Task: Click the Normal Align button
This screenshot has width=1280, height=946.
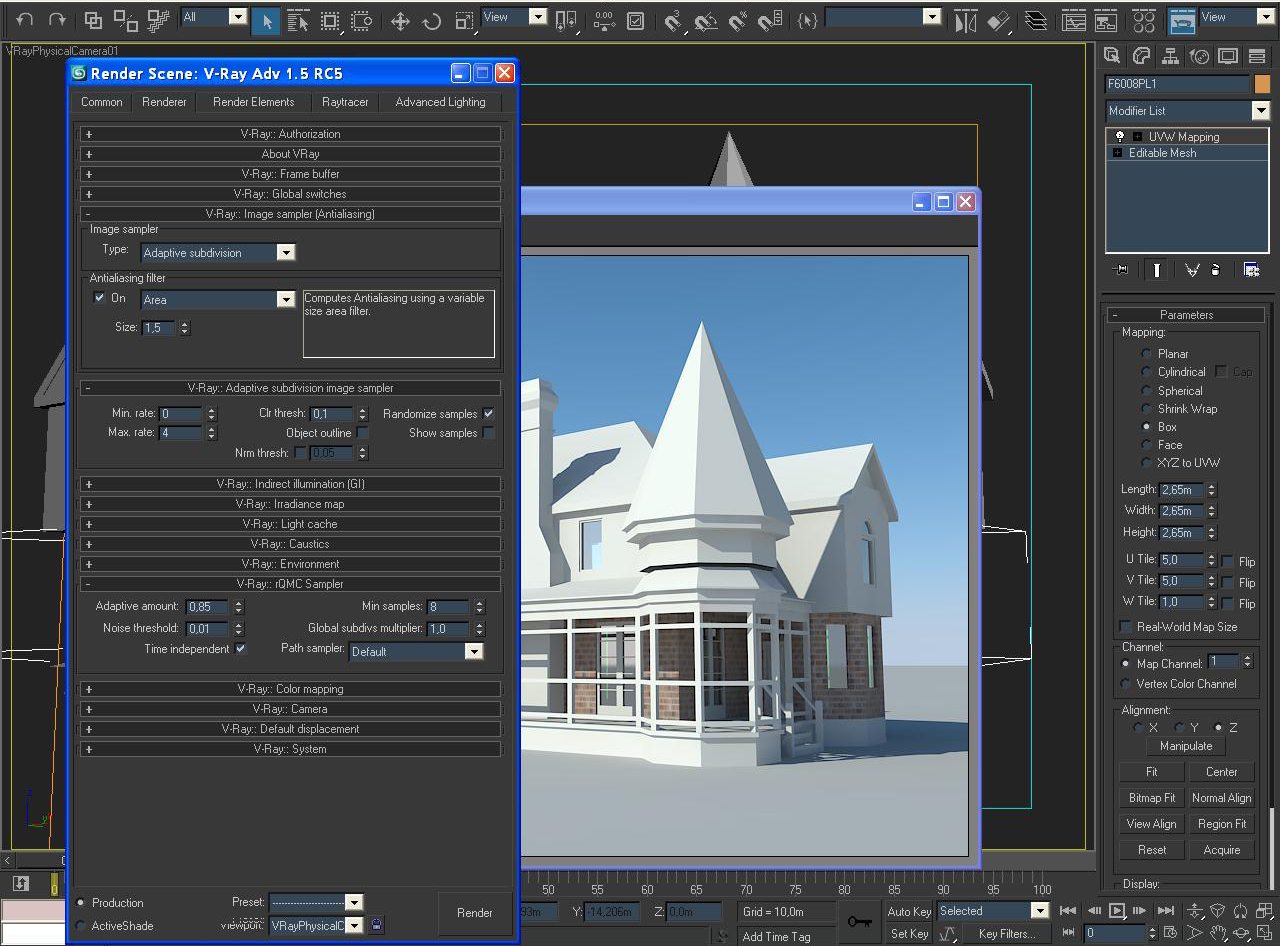Action: coord(1222,798)
